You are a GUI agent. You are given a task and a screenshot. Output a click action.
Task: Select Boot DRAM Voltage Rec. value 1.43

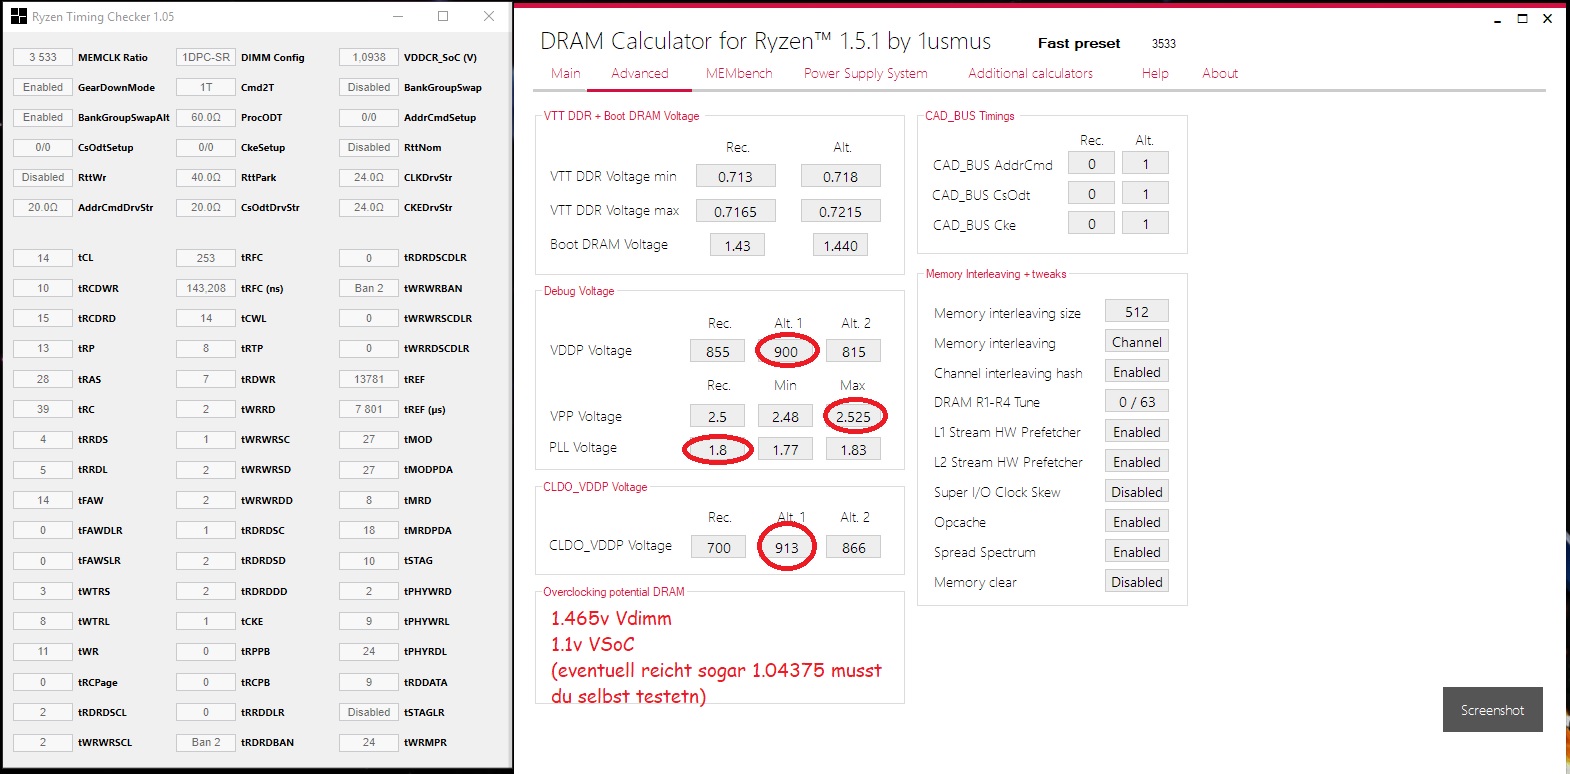tap(737, 246)
